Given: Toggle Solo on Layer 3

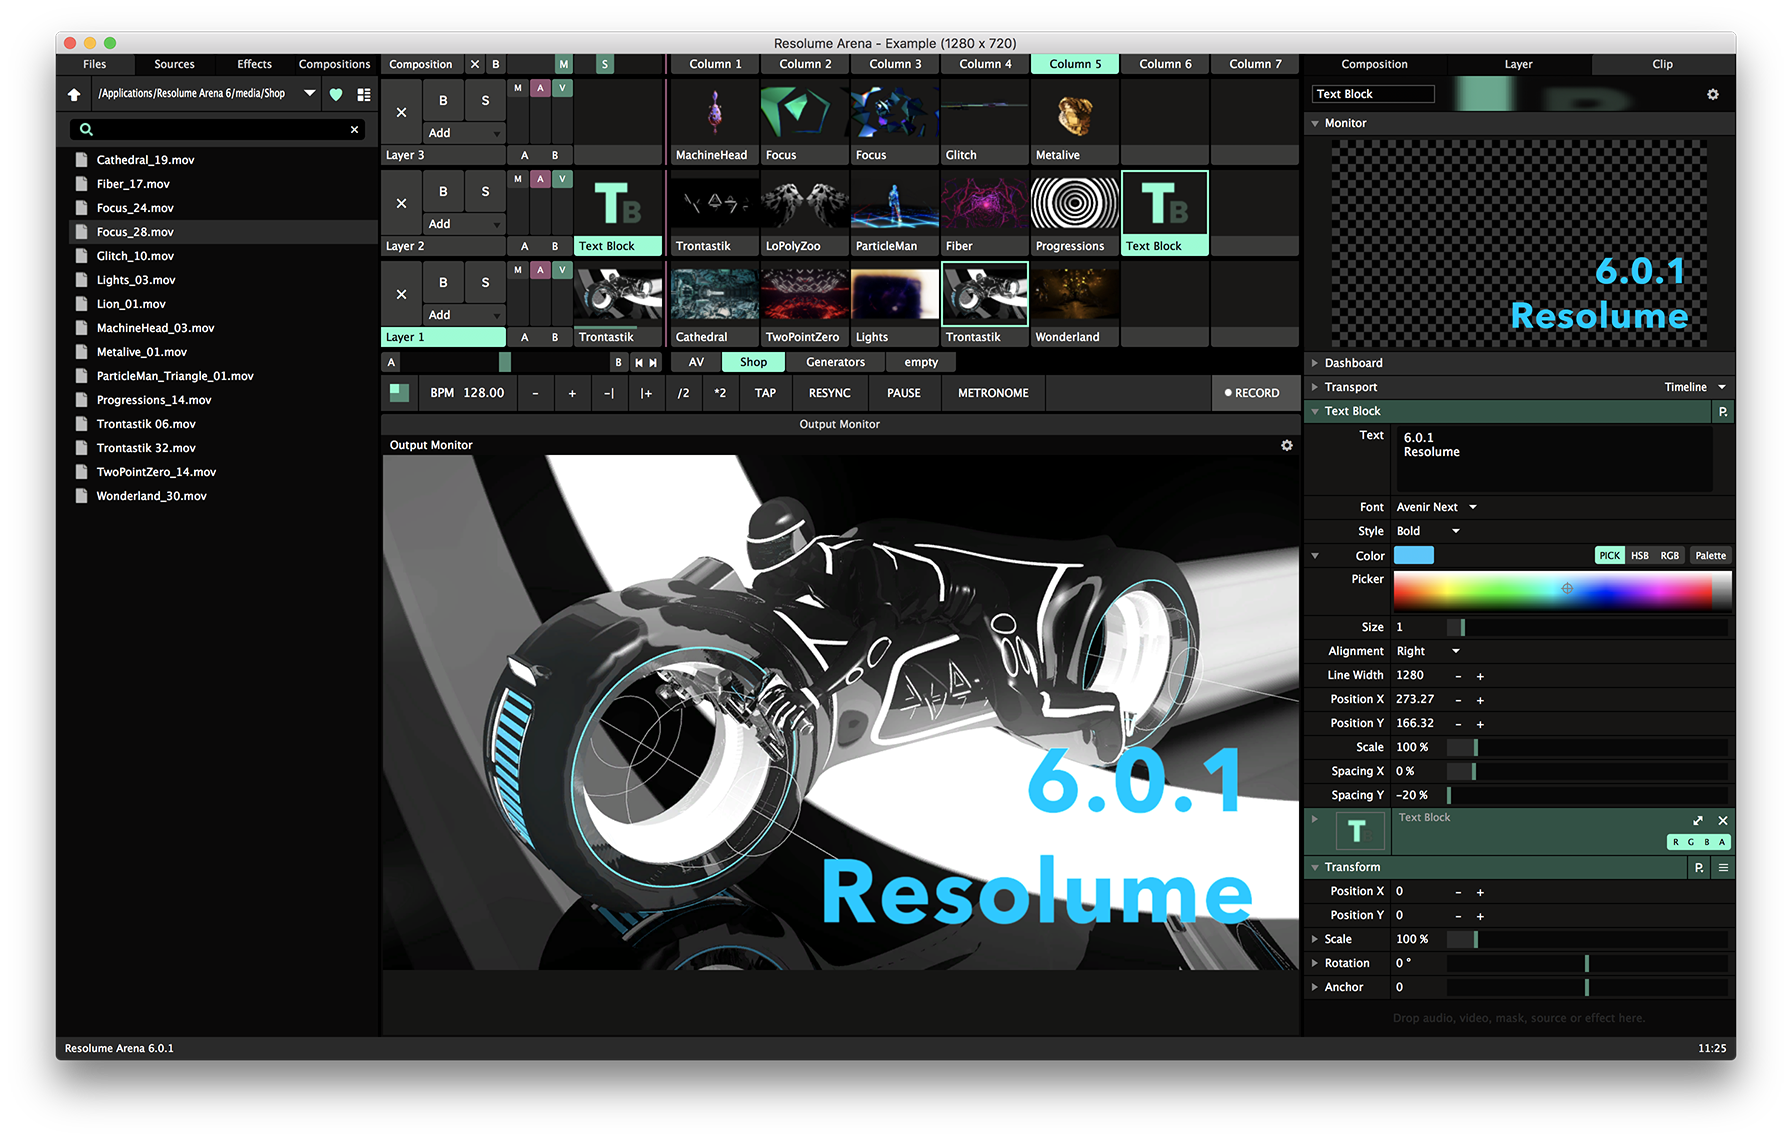Looking at the screenshot, I should pos(485,101).
